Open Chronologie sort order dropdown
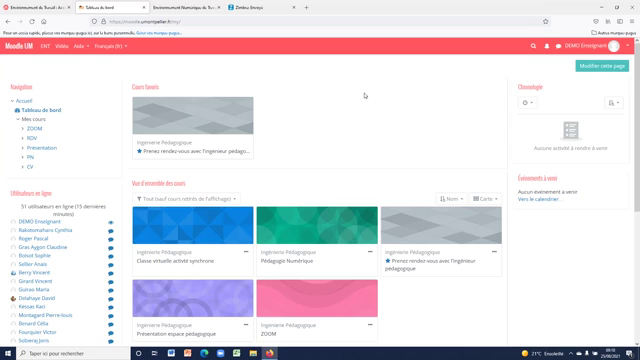 (614, 103)
